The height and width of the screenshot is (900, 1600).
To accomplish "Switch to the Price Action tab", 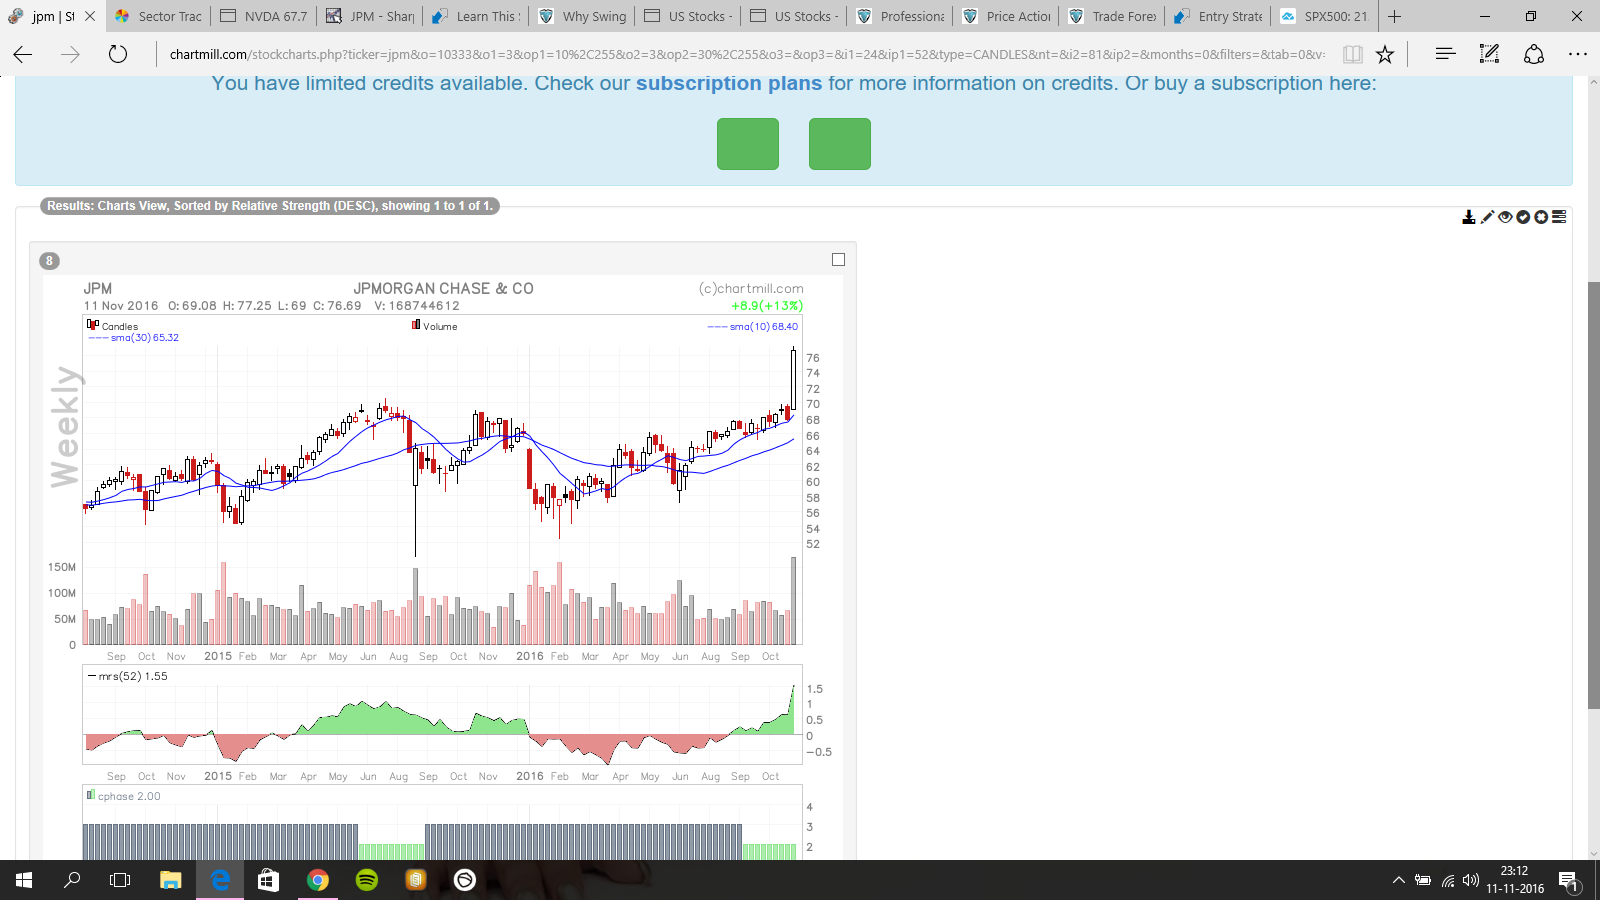I will [x=1006, y=16].
